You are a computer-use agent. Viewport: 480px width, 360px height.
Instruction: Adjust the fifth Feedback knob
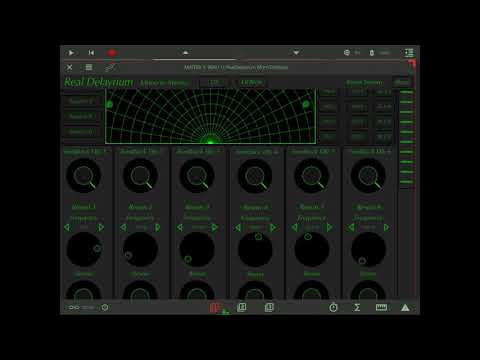(311, 176)
